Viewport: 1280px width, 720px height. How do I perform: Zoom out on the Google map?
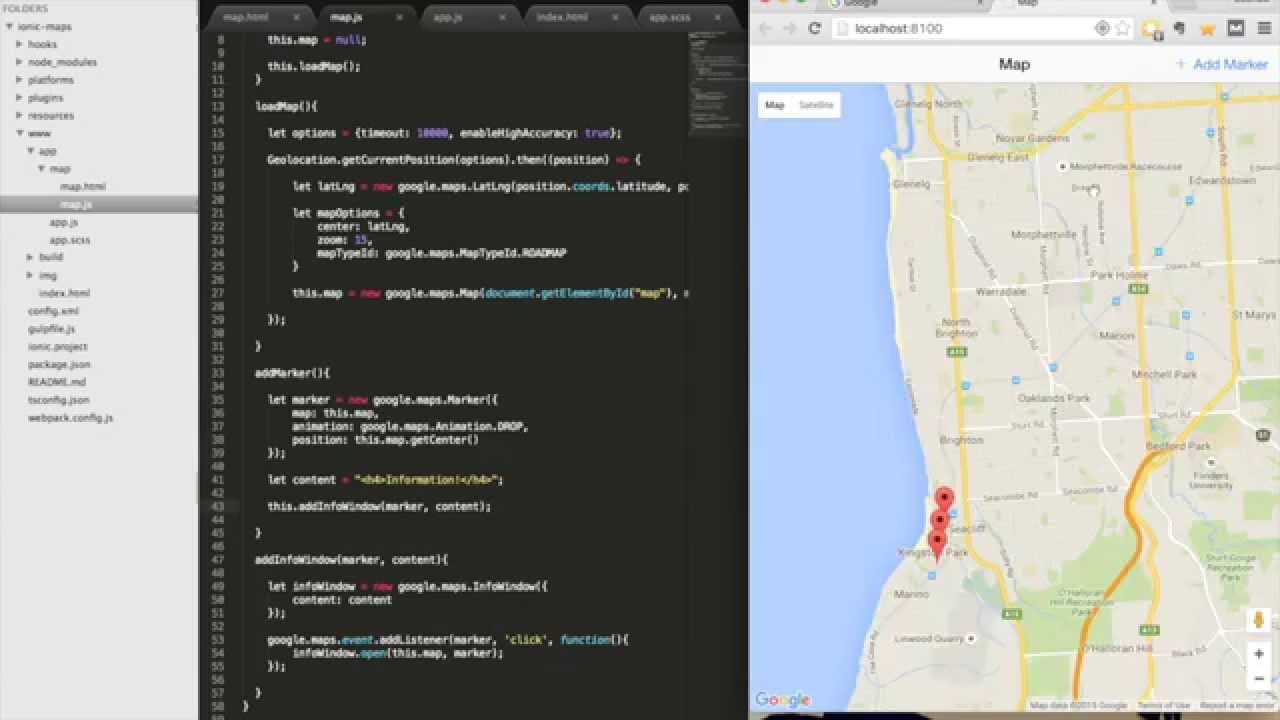1259,678
